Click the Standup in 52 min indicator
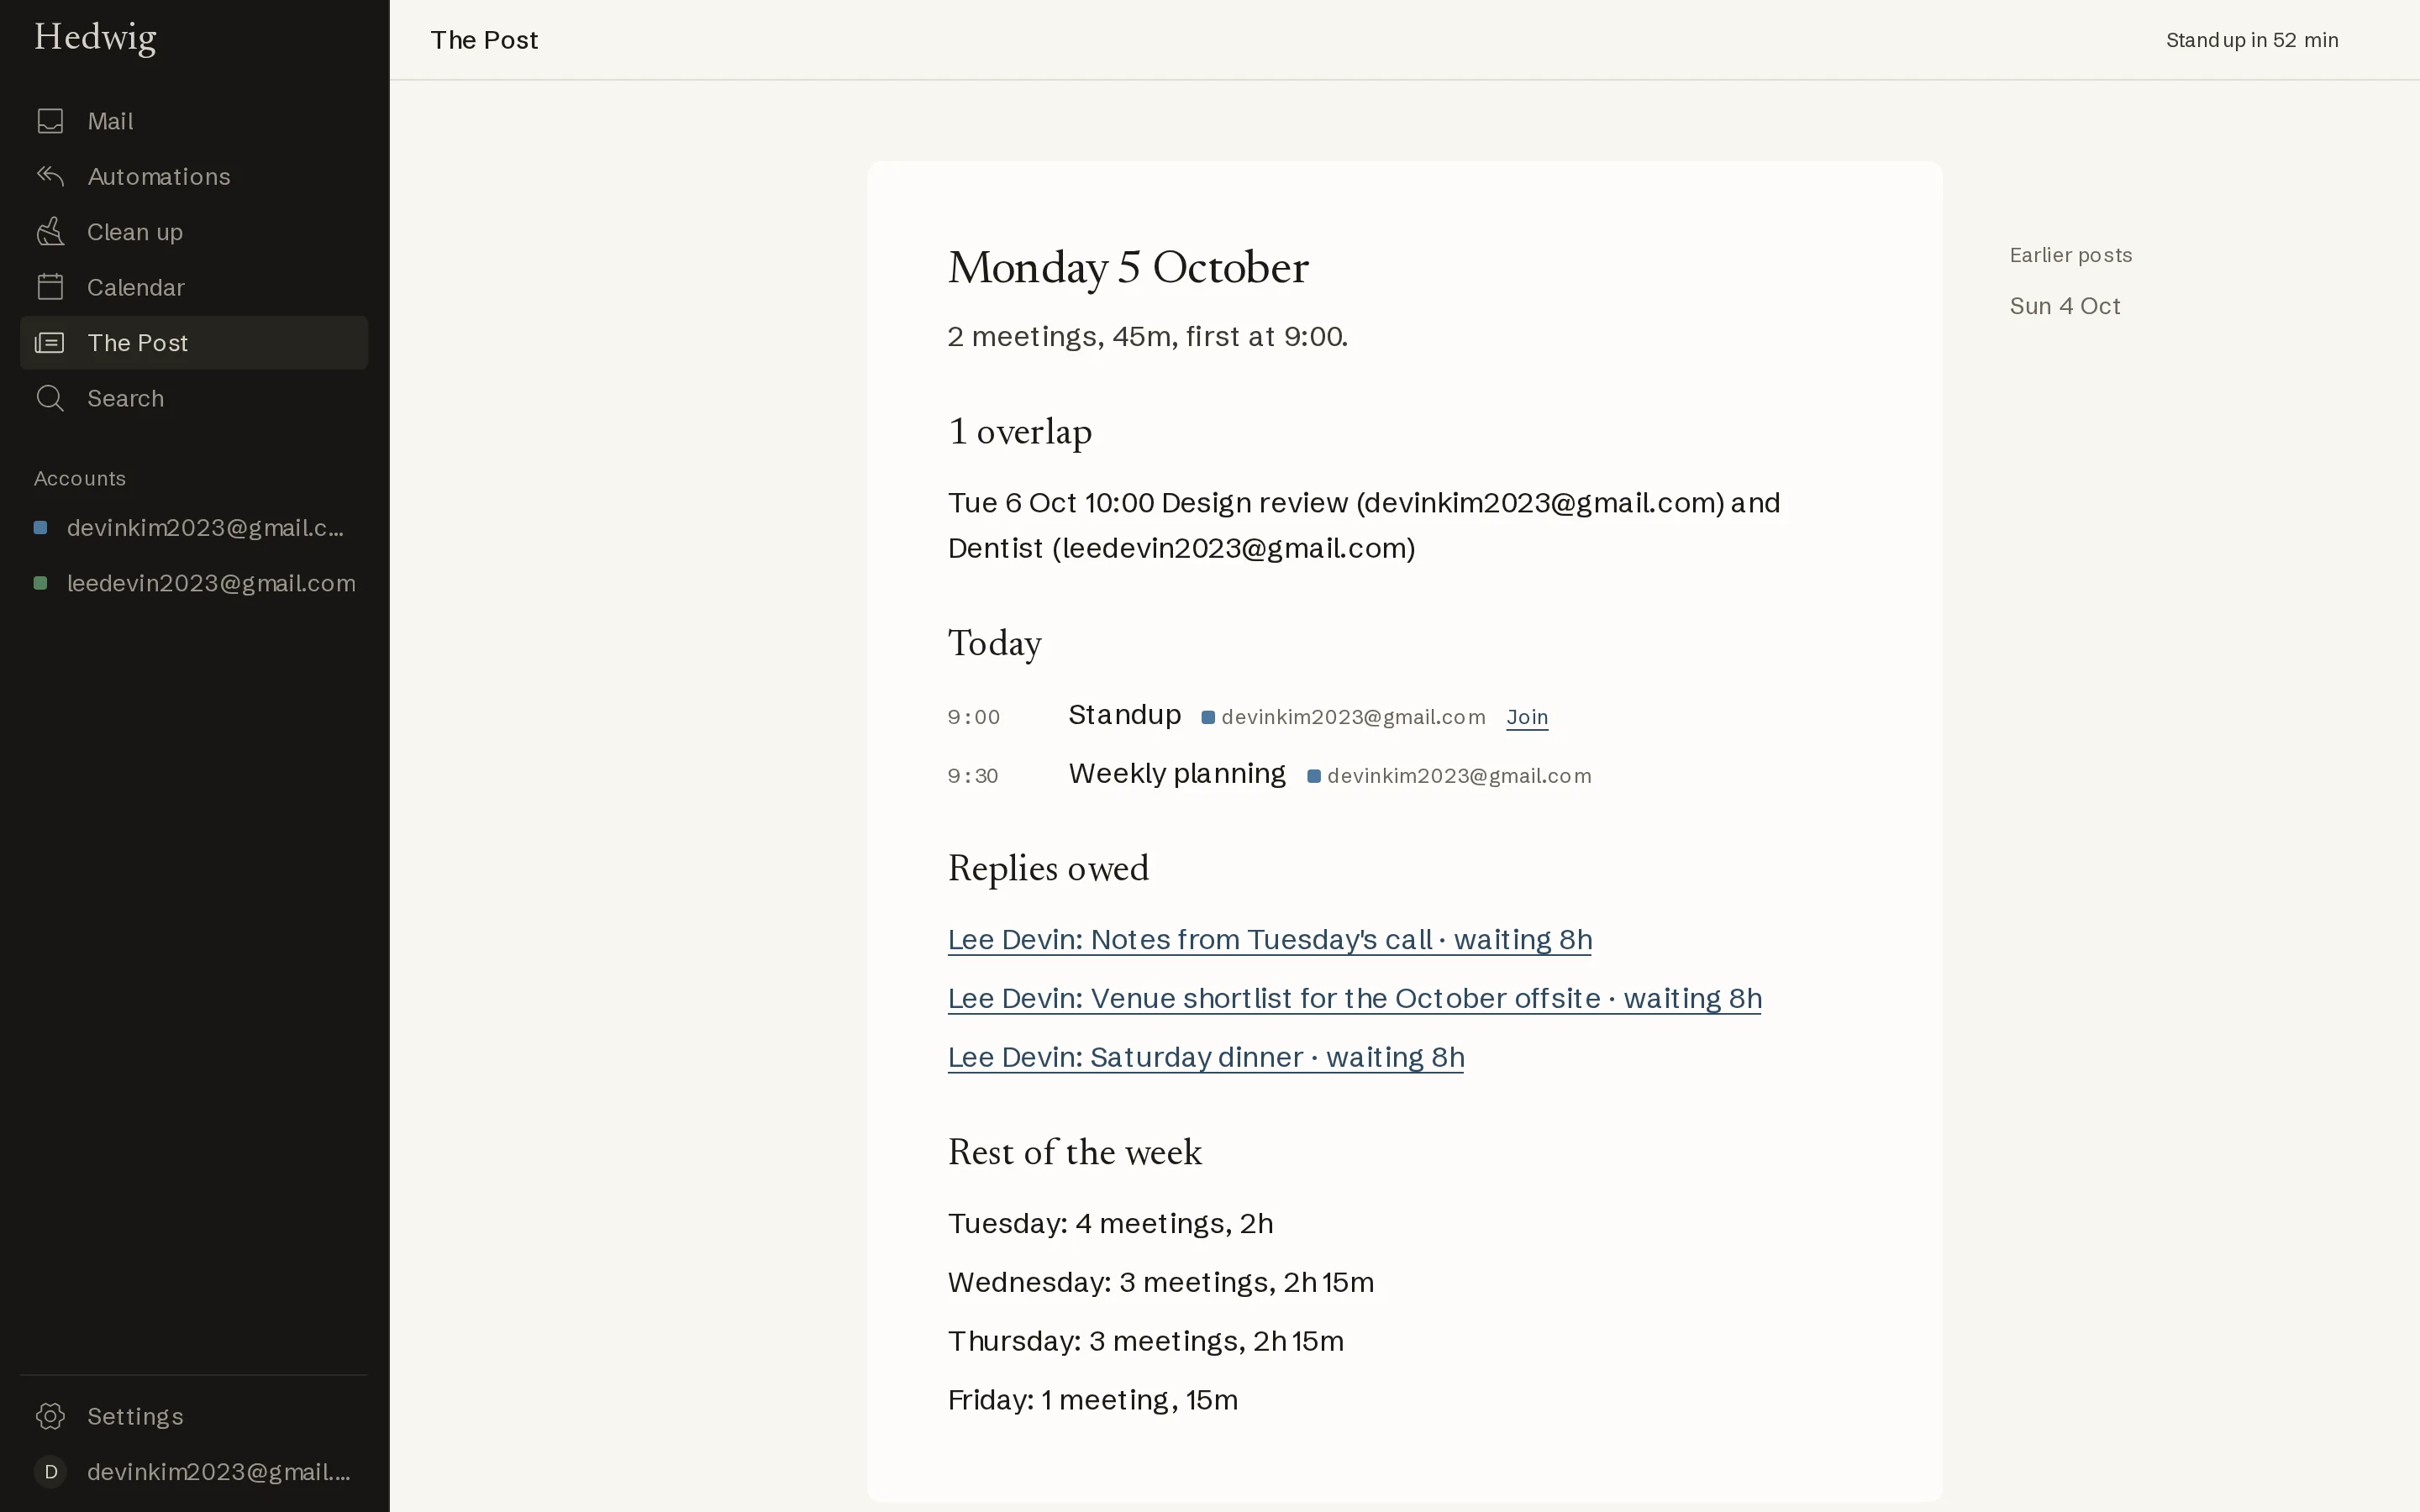Image resolution: width=2420 pixels, height=1512 pixels. (x=2252, y=40)
